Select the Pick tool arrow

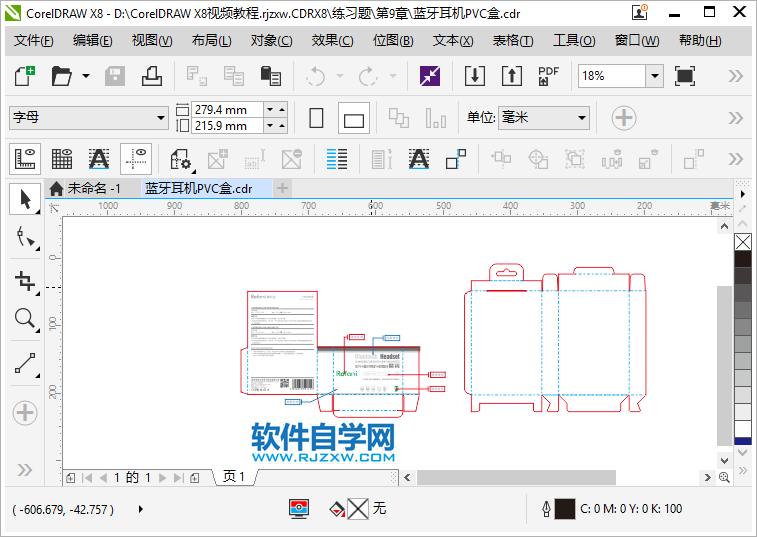point(25,198)
